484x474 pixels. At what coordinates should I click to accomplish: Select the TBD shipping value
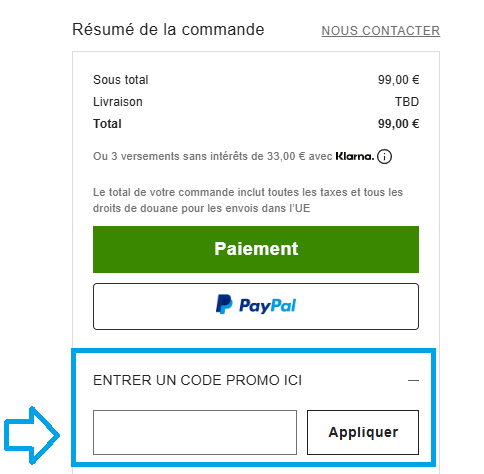(x=407, y=102)
